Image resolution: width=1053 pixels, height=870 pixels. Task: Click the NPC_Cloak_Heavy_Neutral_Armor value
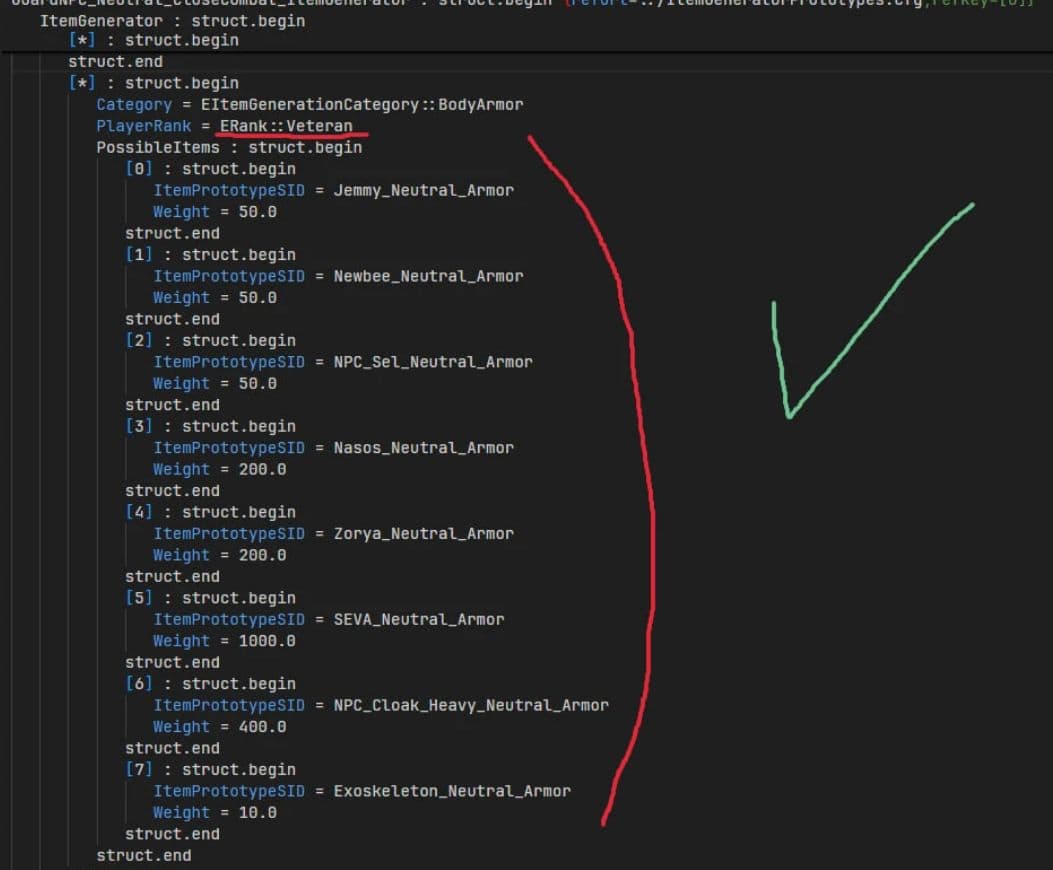[x=470, y=705]
